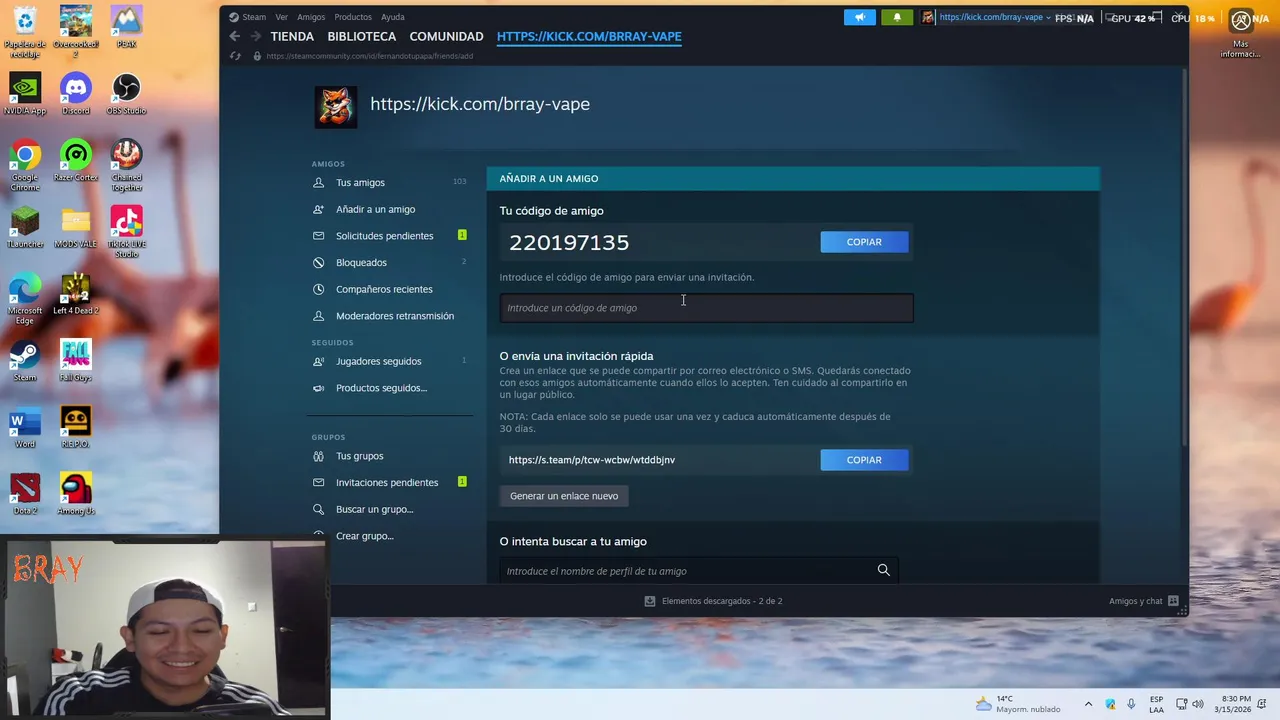Open Microsoft Edge desktop shortcut
Viewport: 1280px width, 720px height.
point(25,299)
